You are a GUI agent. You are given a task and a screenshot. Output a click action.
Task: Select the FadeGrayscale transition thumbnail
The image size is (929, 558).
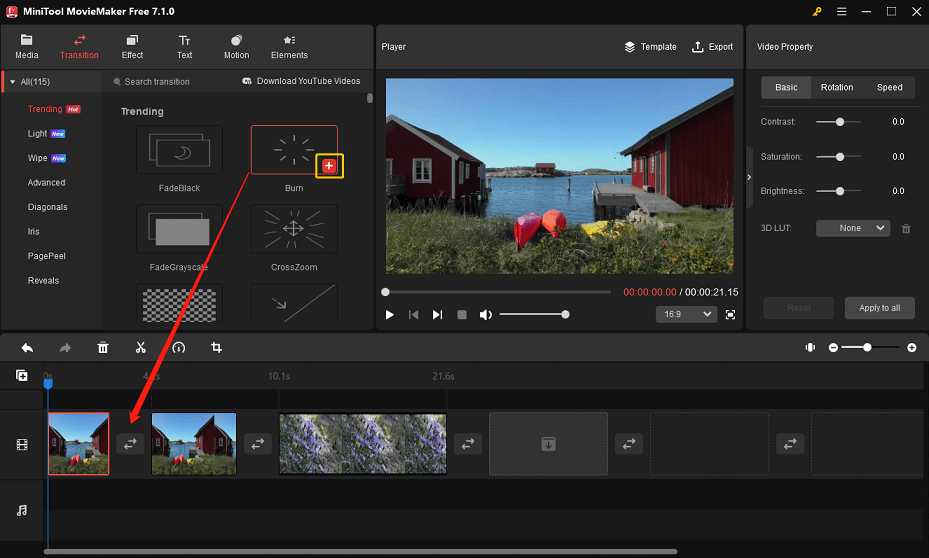tap(180, 229)
